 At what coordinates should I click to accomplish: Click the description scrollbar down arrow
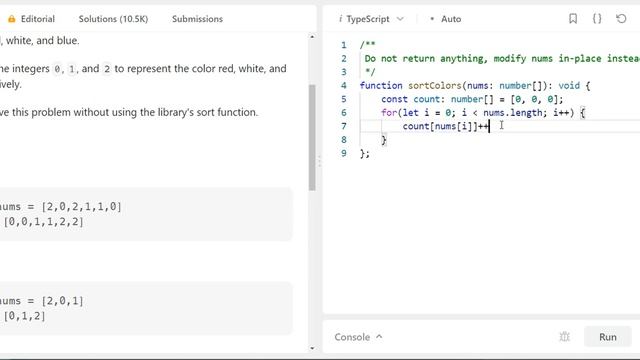pyautogui.click(x=312, y=348)
